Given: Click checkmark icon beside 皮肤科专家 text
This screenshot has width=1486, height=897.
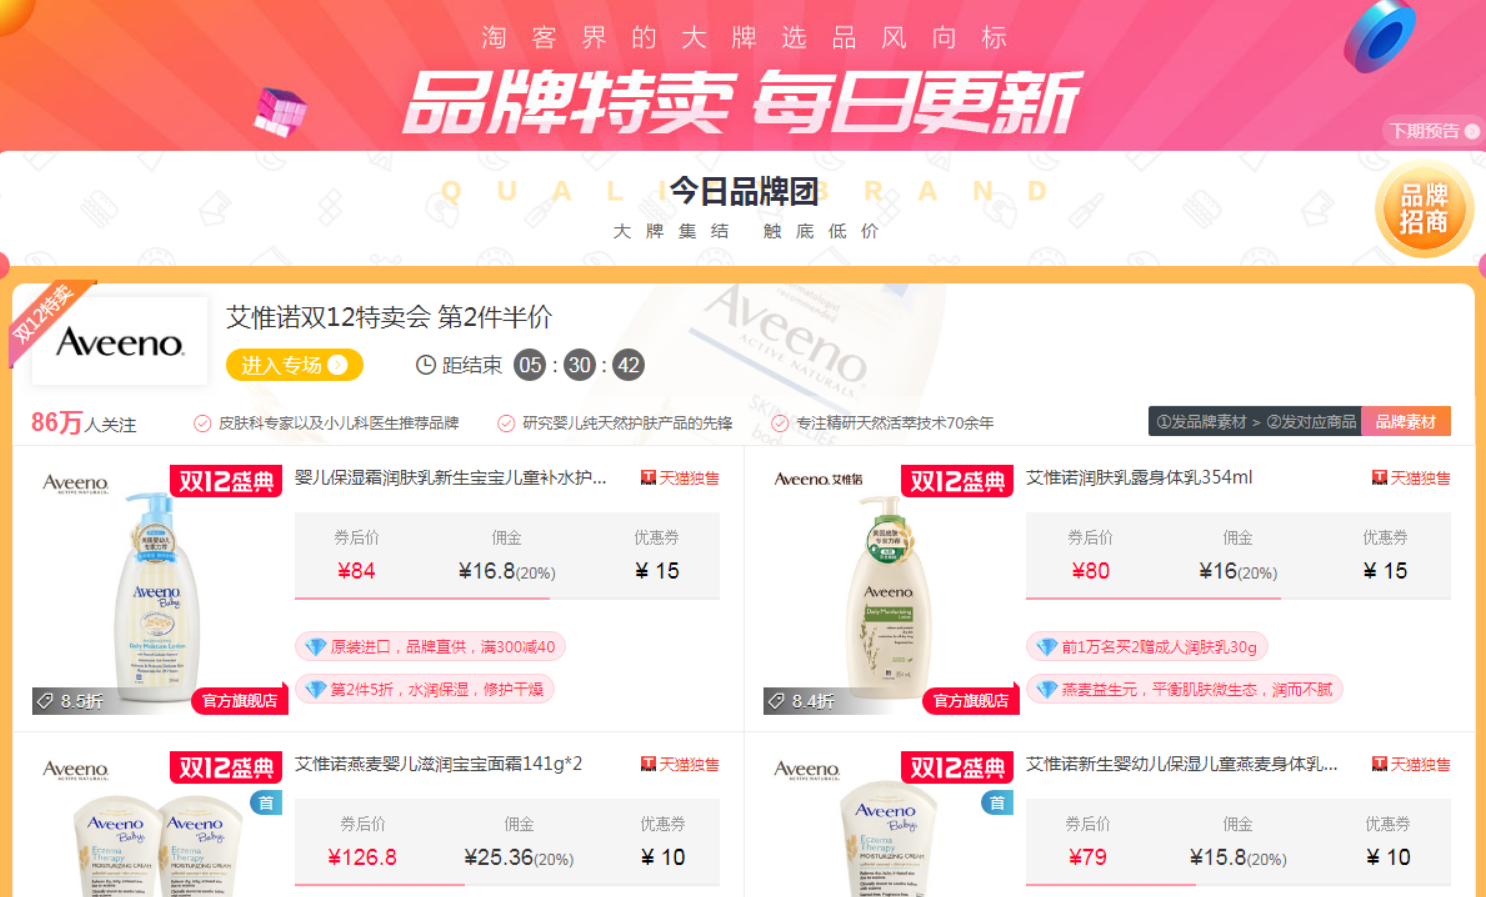Looking at the screenshot, I should coord(202,423).
